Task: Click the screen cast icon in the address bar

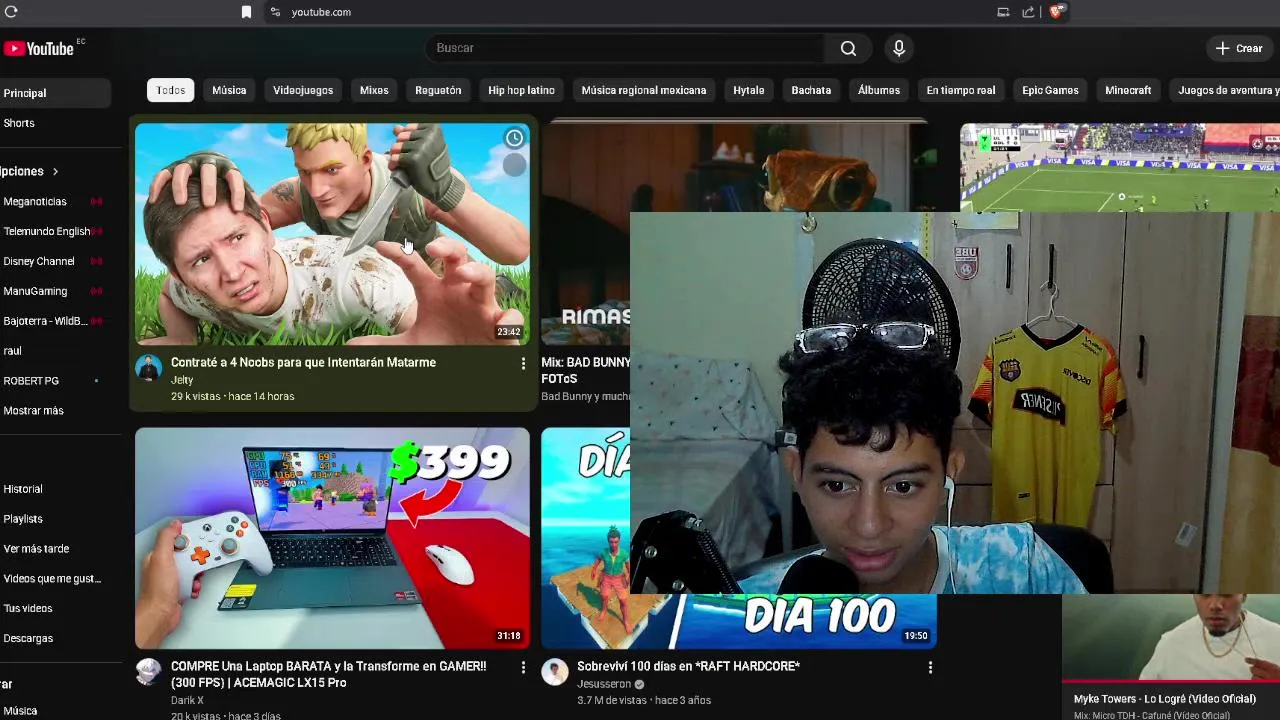Action: (1003, 12)
